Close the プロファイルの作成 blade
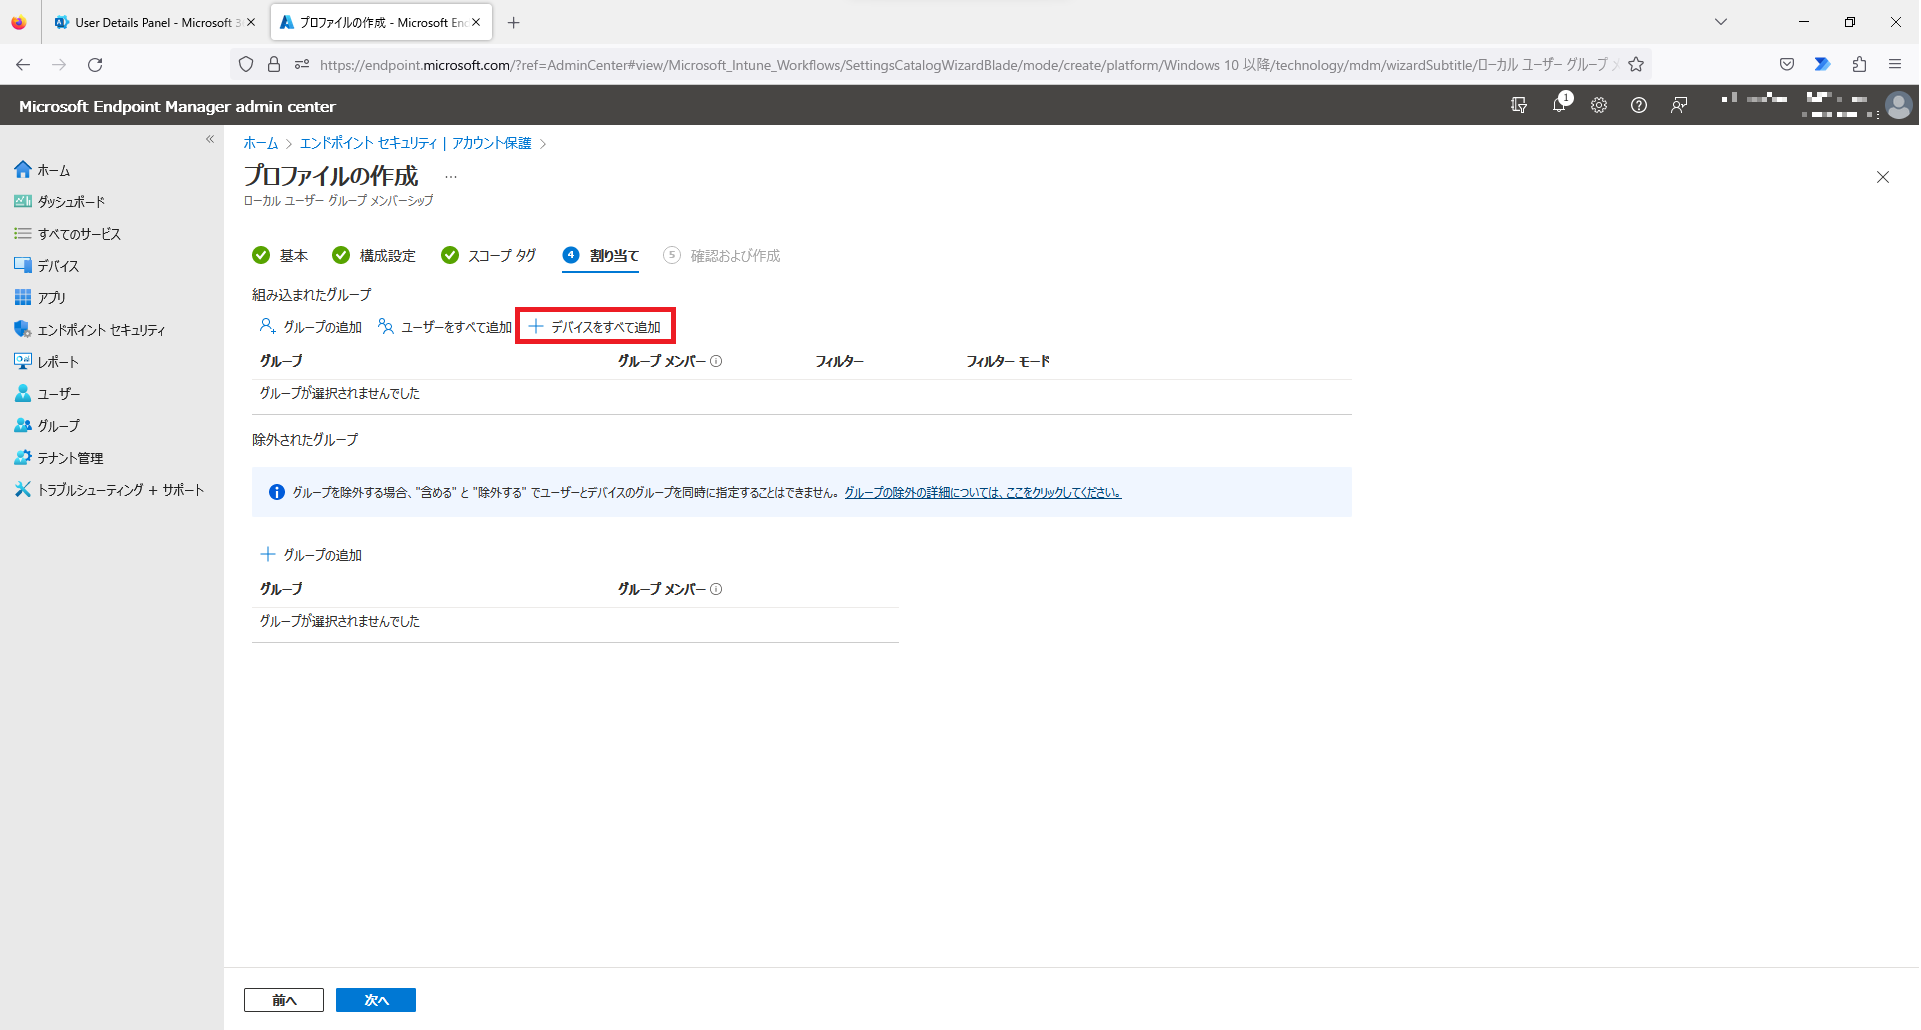1921x1030 pixels. (x=1883, y=177)
